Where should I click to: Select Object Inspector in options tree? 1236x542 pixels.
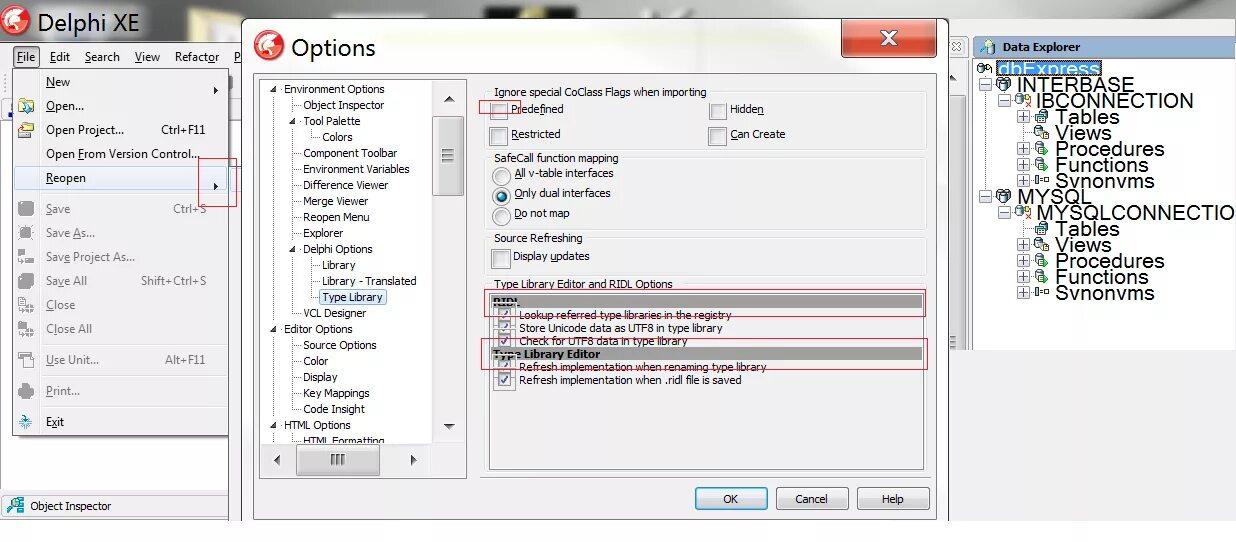click(x=343, y=105)
